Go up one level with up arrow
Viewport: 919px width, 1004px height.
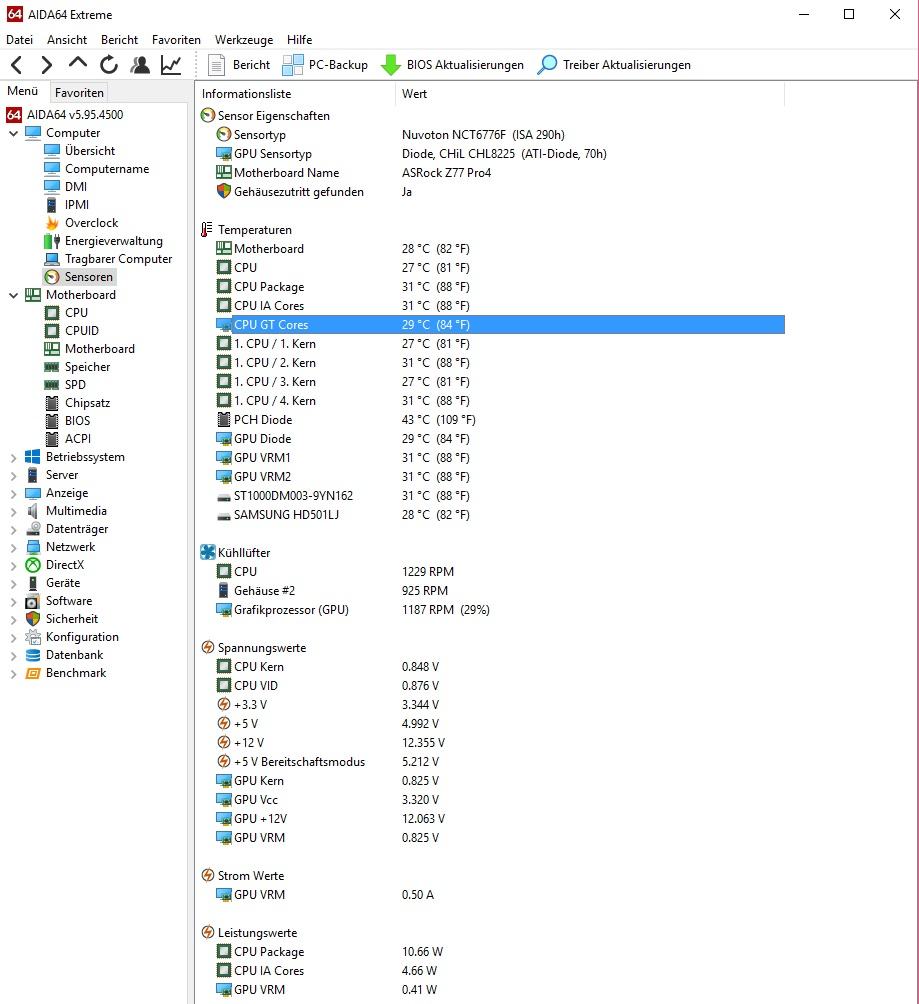tap(77, 63)
